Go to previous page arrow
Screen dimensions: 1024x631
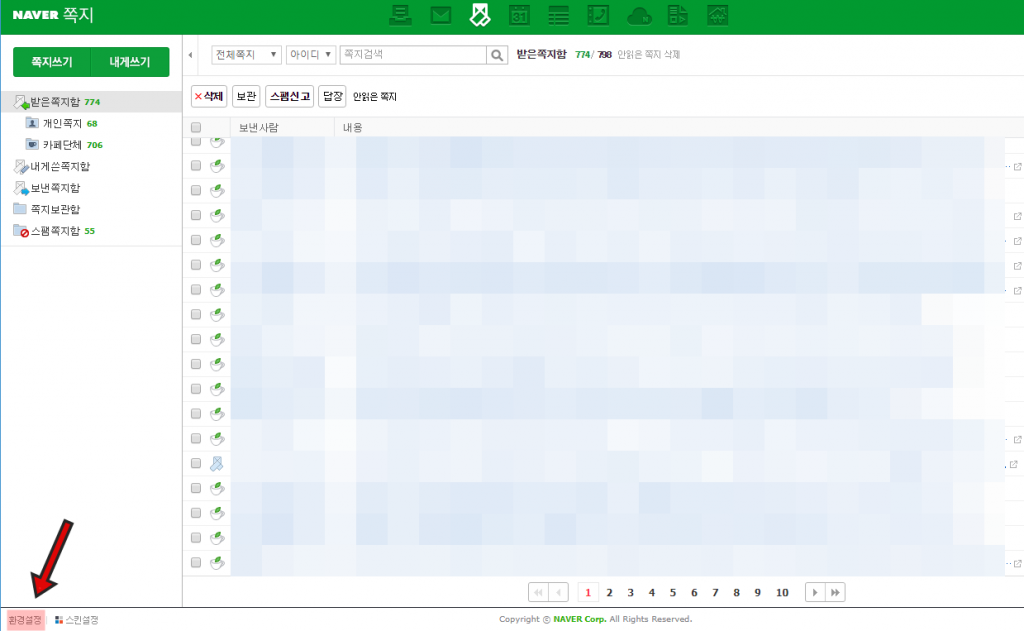click(558, 592)
